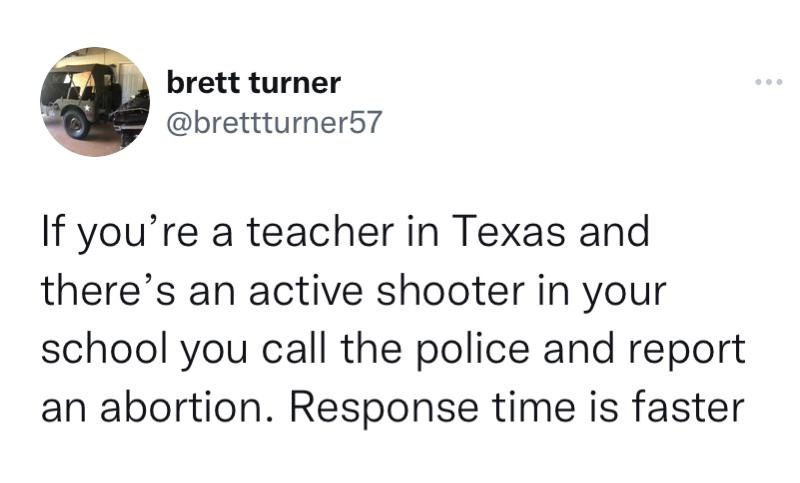This screenshot has height=483, width=800.
Task: Click the word 'shooter' in the tweet
Action: click(x=451, y=291)
